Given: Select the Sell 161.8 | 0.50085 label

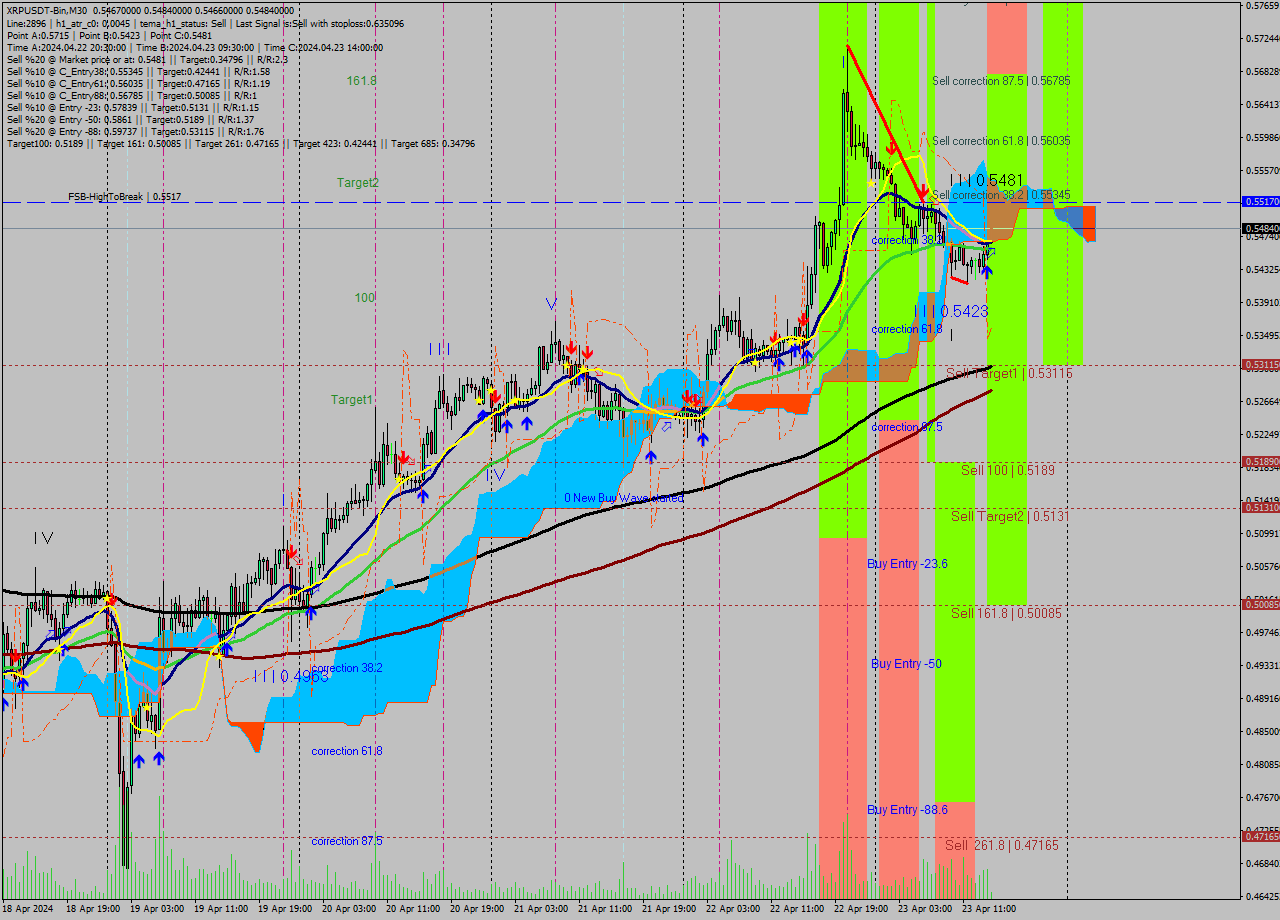Looking at the screenshot, I should pyautogui.click(x=1006, y=613).
